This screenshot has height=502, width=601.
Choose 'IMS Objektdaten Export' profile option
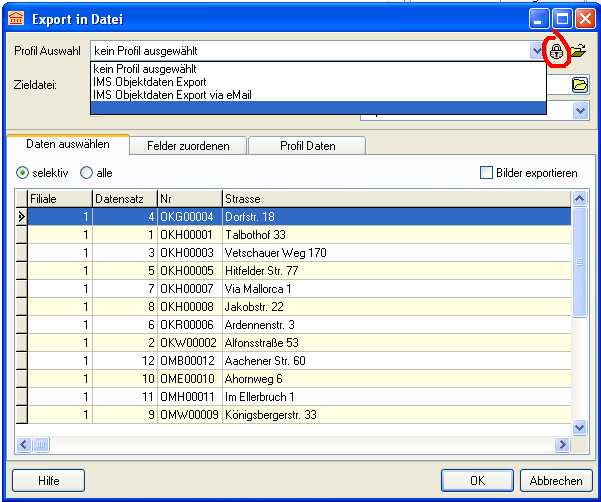149,82
